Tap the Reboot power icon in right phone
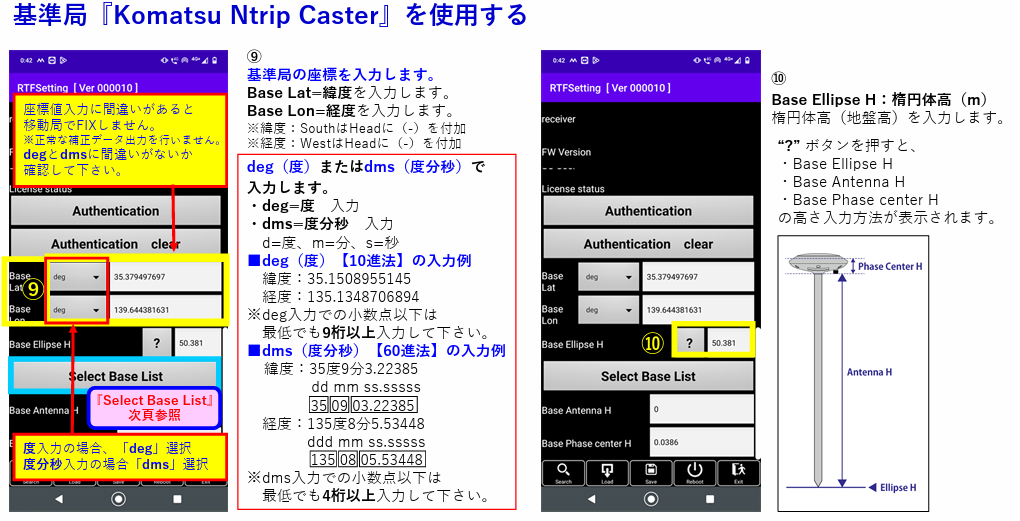Screen dimensions: 1020x521 (695, 473)
